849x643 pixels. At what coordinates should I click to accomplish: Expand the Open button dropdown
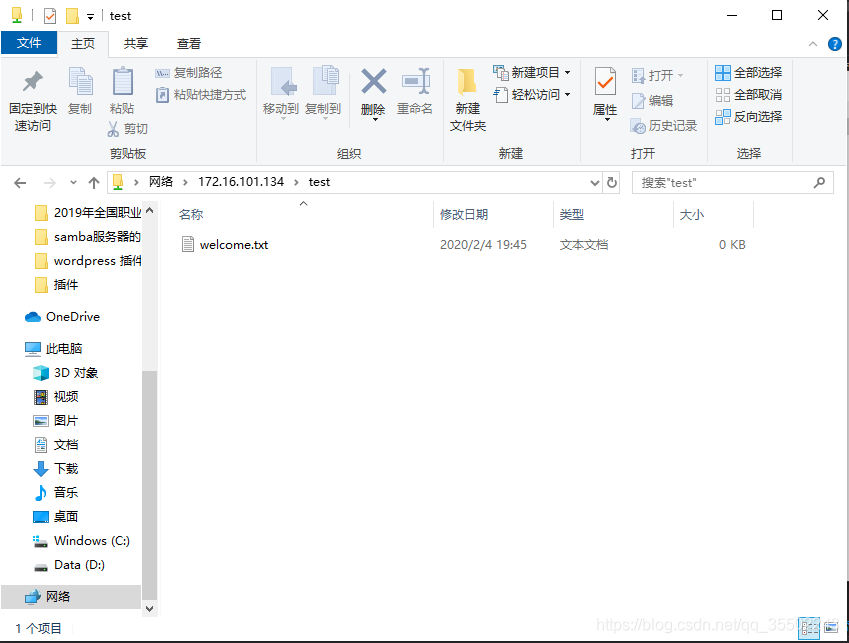pyautogui.click(x=680, y=75)
